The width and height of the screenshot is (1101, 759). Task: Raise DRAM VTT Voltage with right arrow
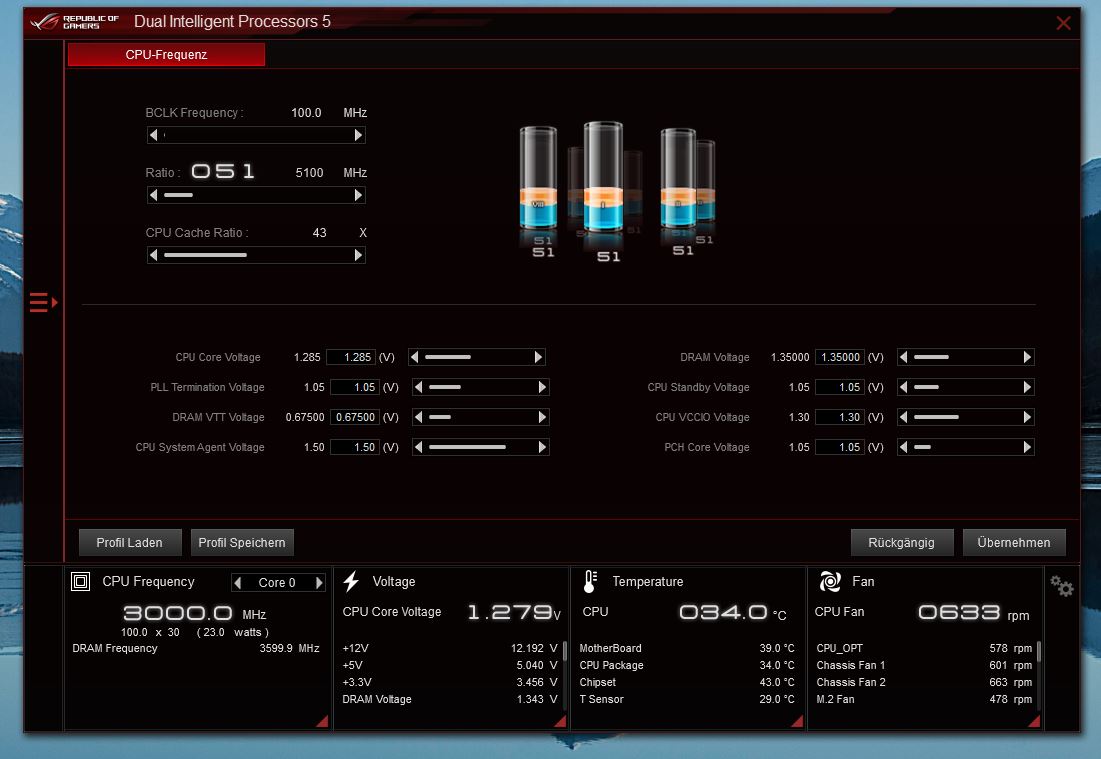point(542,417)
